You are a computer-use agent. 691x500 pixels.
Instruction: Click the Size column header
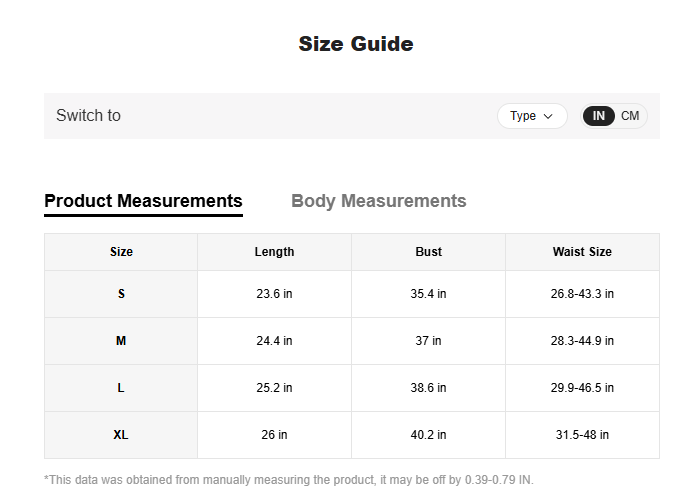click(x=121, y=252)
